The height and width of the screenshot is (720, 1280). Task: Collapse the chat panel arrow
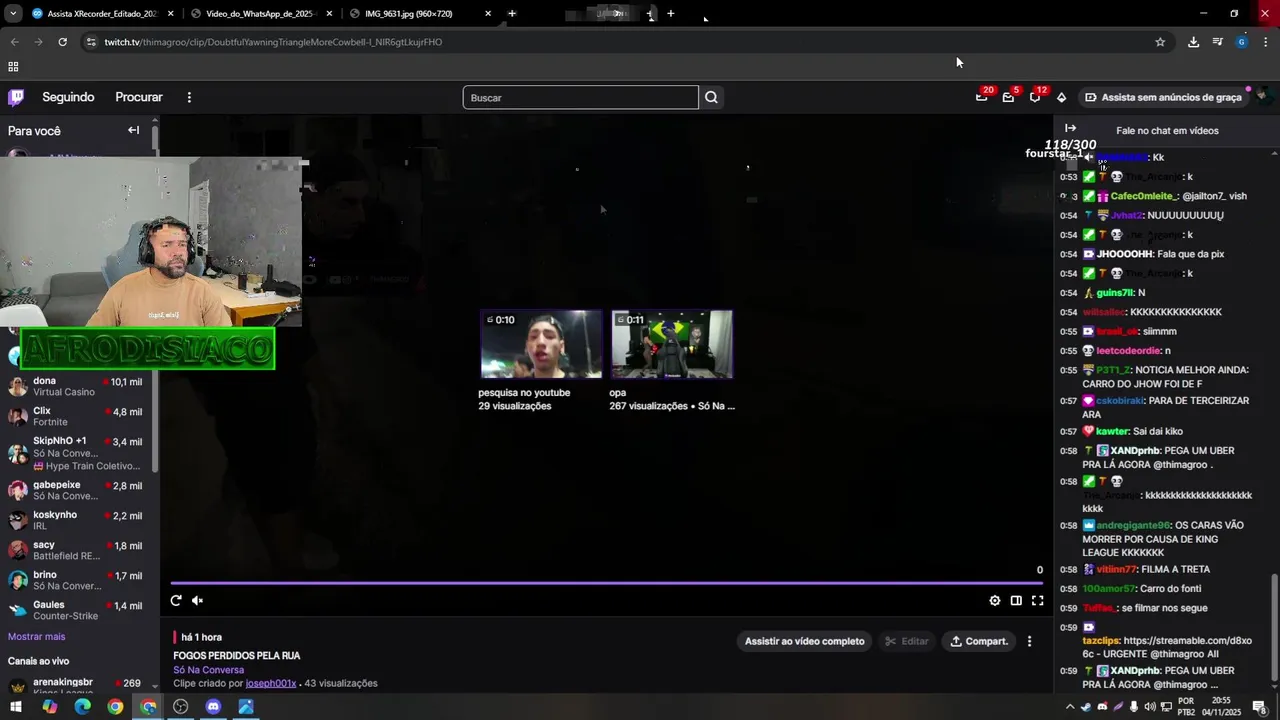coord(1070,128)
